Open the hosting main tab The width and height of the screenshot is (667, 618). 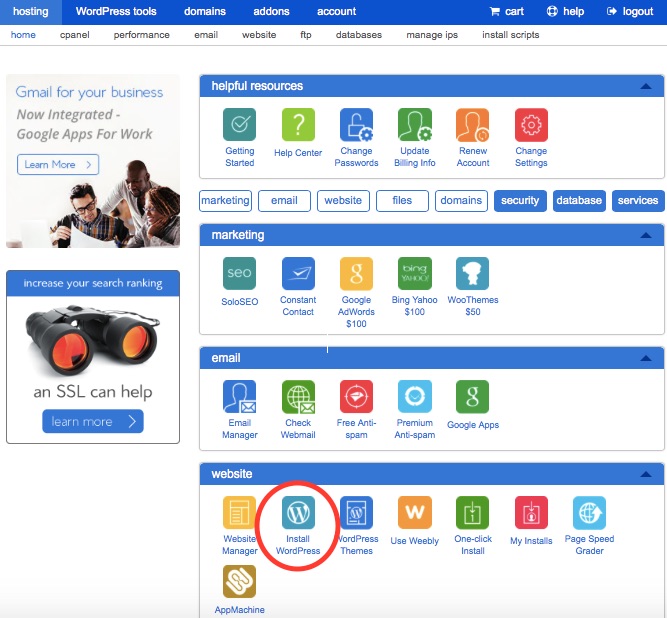click(x=31, y=11)
